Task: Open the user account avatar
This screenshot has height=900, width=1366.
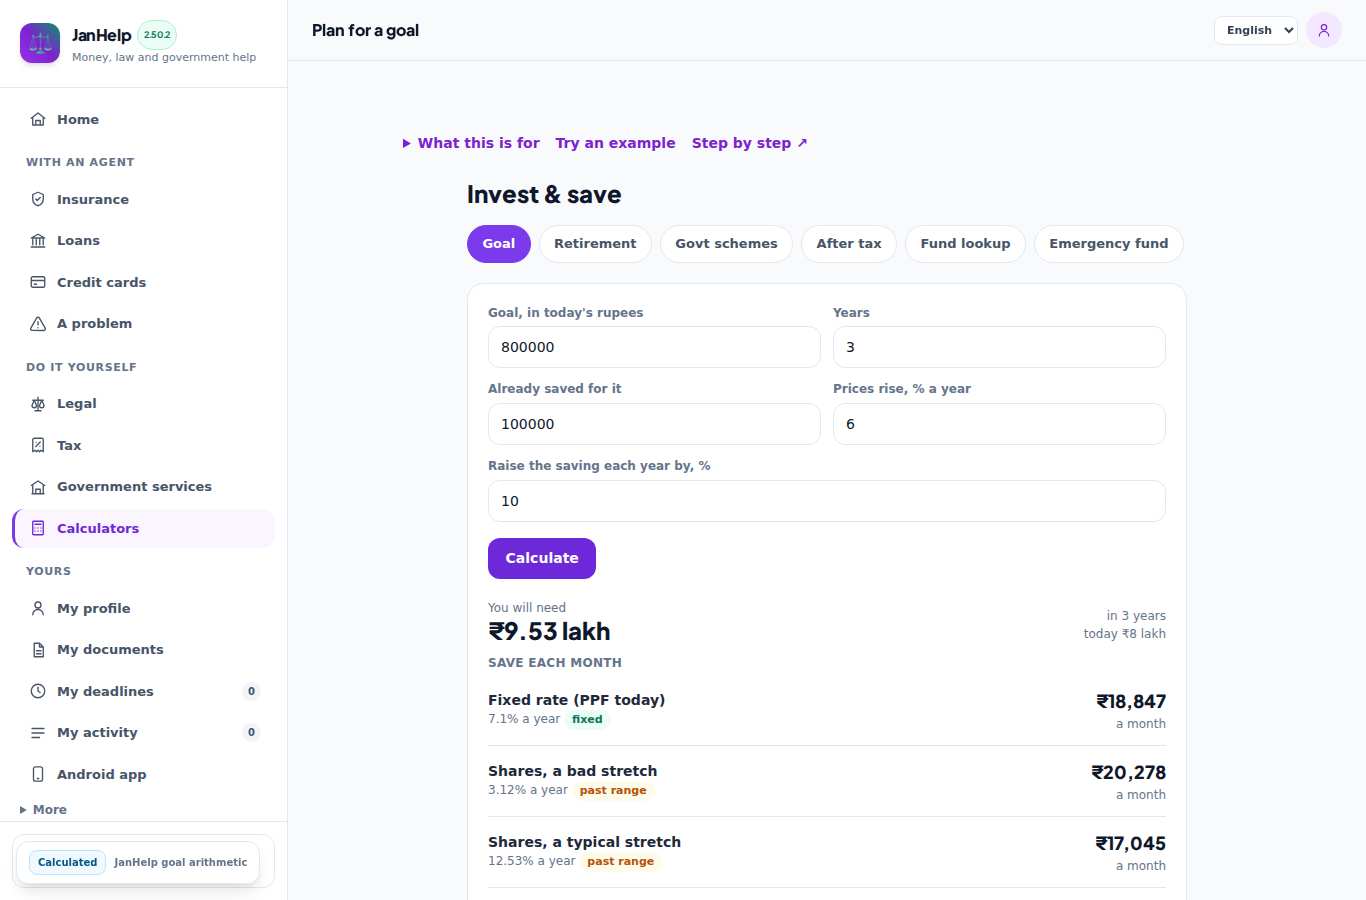Action: (1324, 30)
